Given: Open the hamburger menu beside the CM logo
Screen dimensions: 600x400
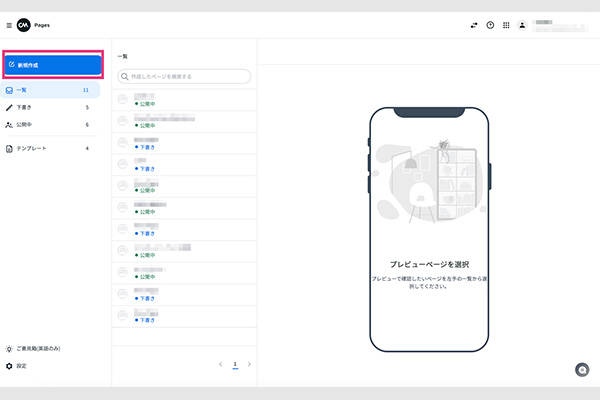Looking at the screenshot, I should click(9, 25).
